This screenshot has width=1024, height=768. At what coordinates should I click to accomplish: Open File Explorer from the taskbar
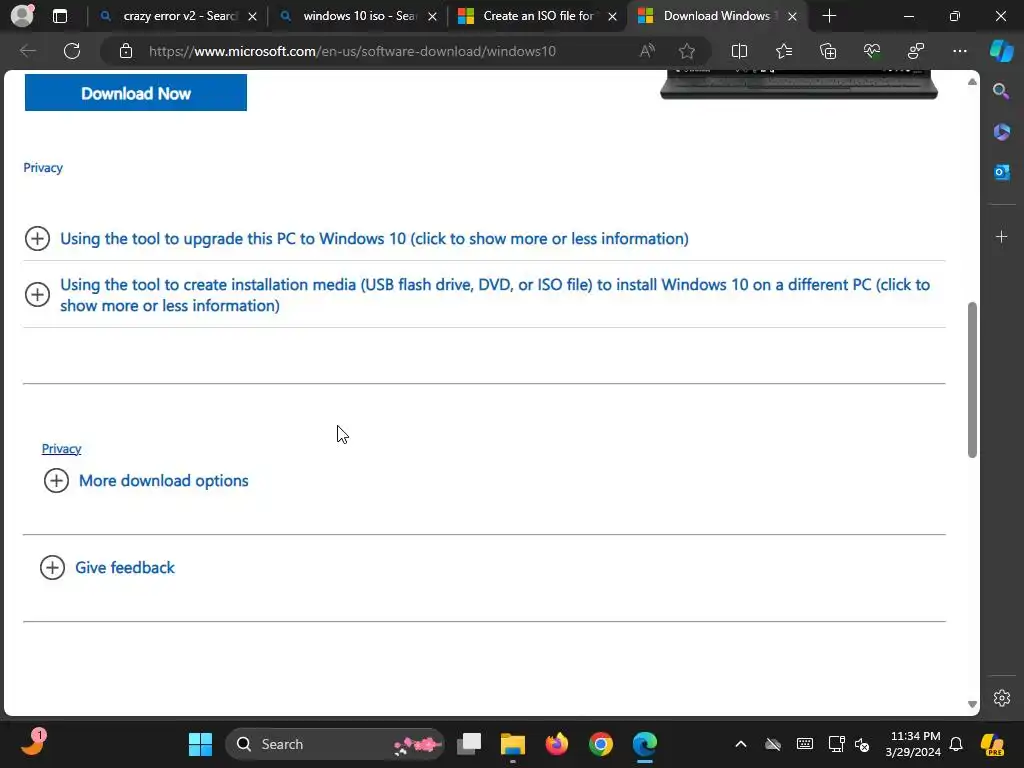coord(513,744)
